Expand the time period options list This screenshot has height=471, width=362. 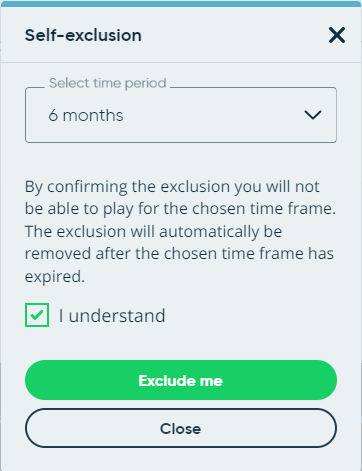[181, 115]
